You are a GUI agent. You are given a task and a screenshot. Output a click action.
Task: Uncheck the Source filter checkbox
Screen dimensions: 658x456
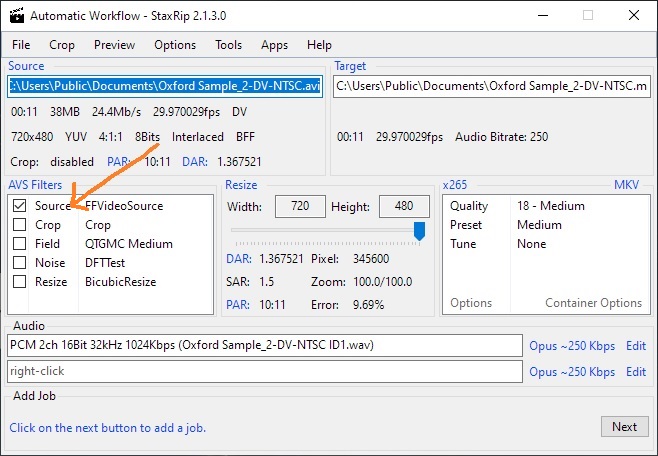click(x=19, y=206)
